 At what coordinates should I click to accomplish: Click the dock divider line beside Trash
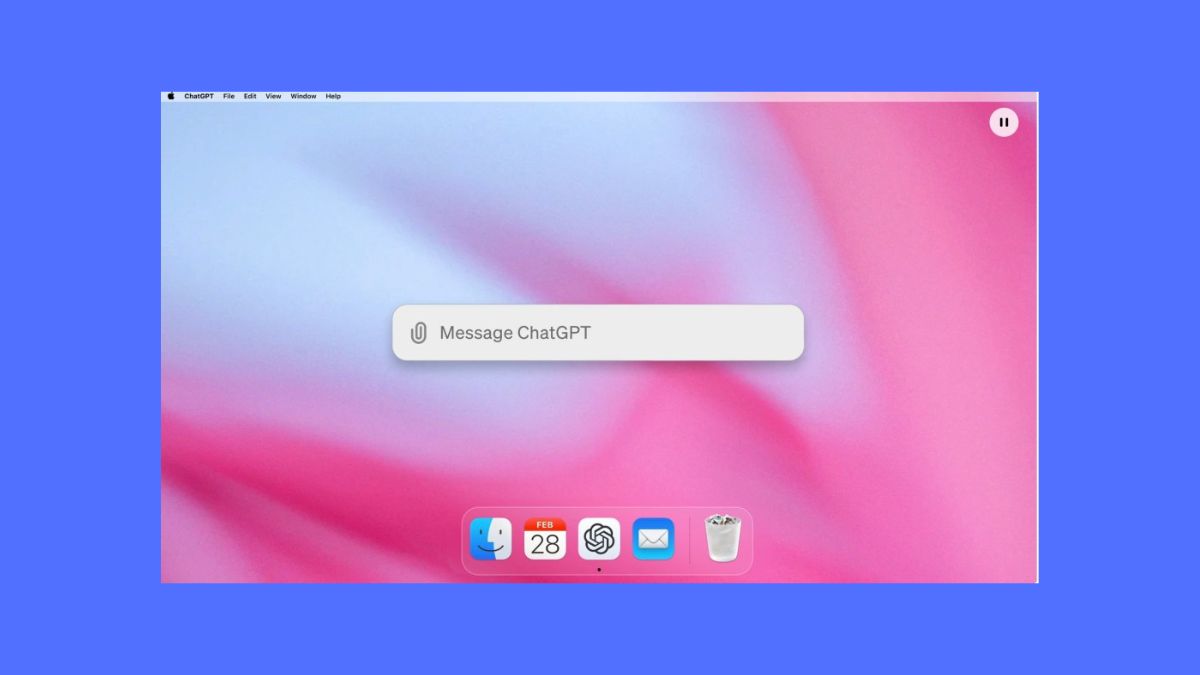coord(689,540)
